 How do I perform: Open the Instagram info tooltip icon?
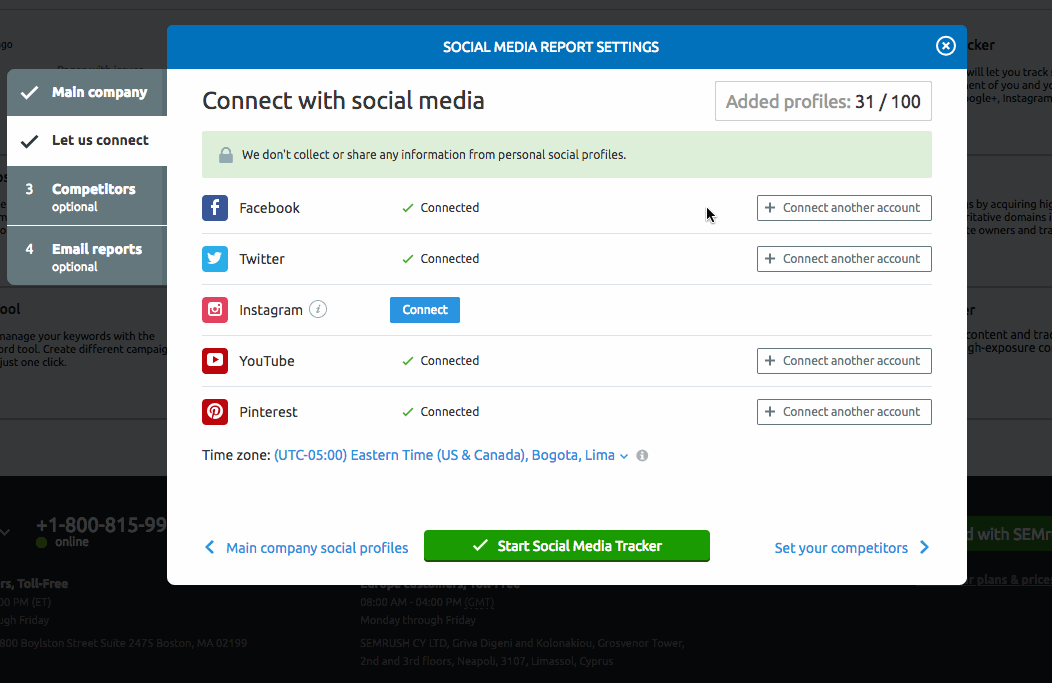tap(318, 309)
